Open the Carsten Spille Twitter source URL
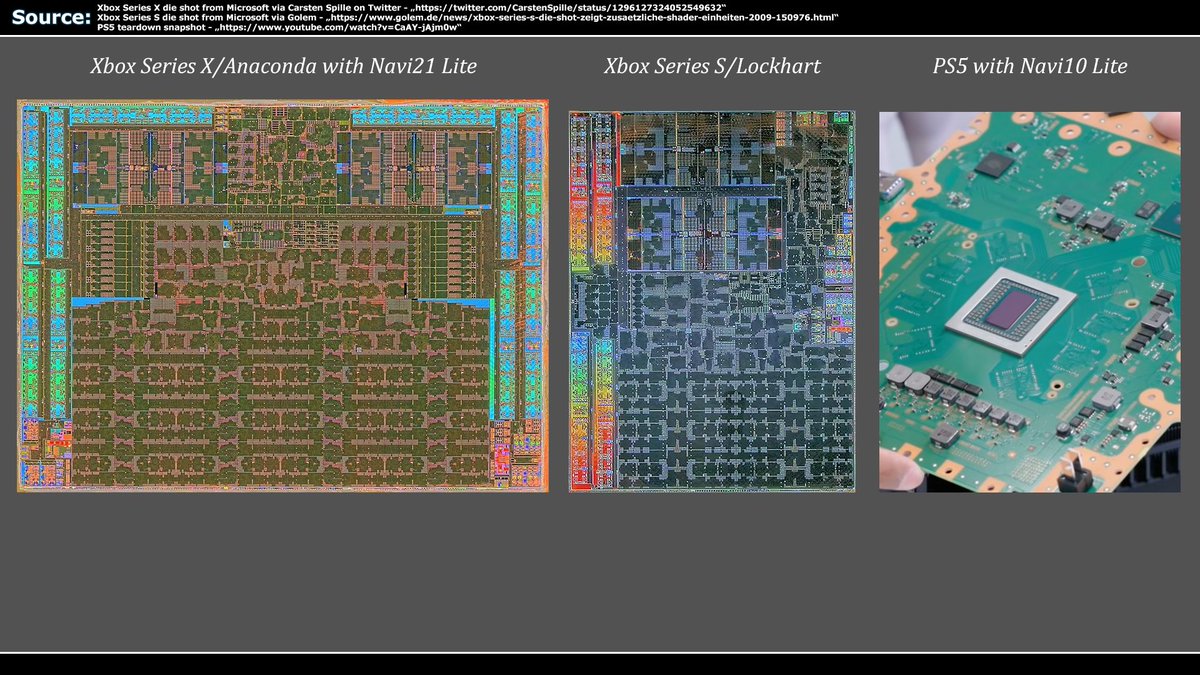The image size is (1200, 675). (x=571, y=8)
